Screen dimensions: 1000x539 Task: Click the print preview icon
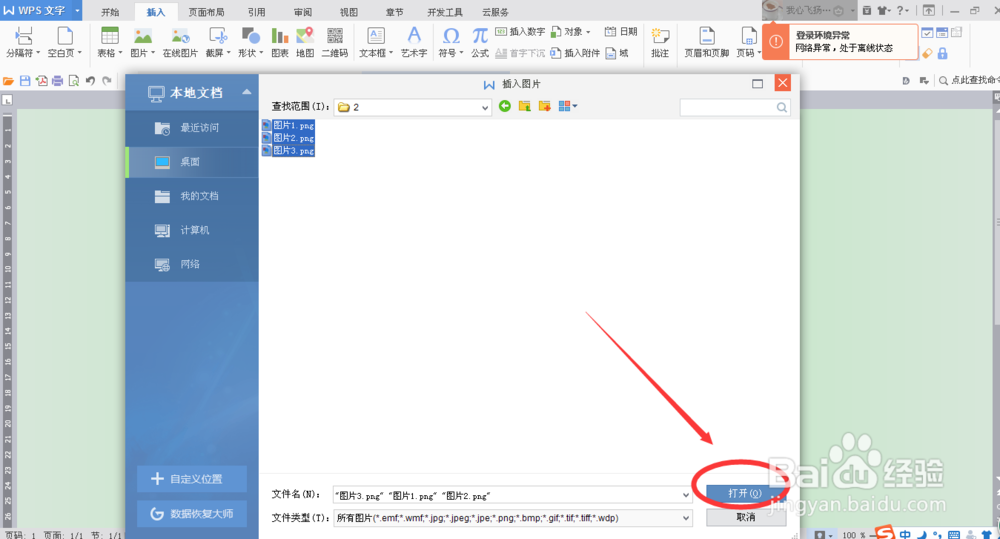74,81
